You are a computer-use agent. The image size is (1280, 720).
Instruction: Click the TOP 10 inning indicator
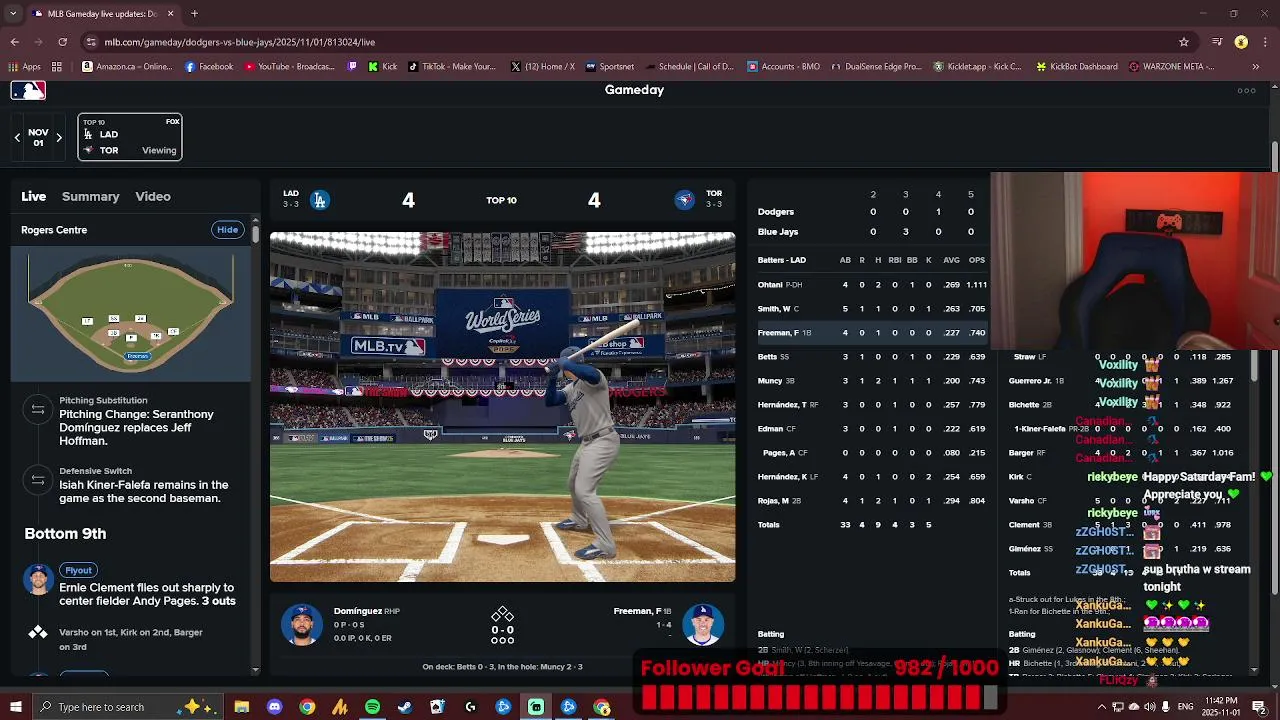(x=501, y=200)
